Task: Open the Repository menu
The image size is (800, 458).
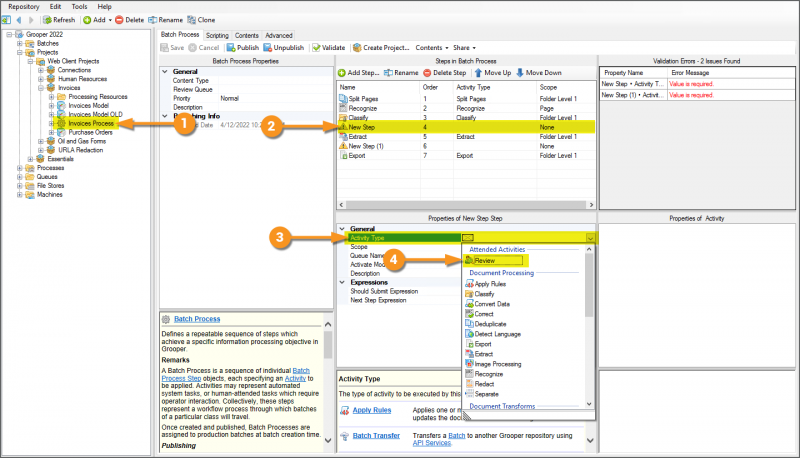Action: pos(23,7)
